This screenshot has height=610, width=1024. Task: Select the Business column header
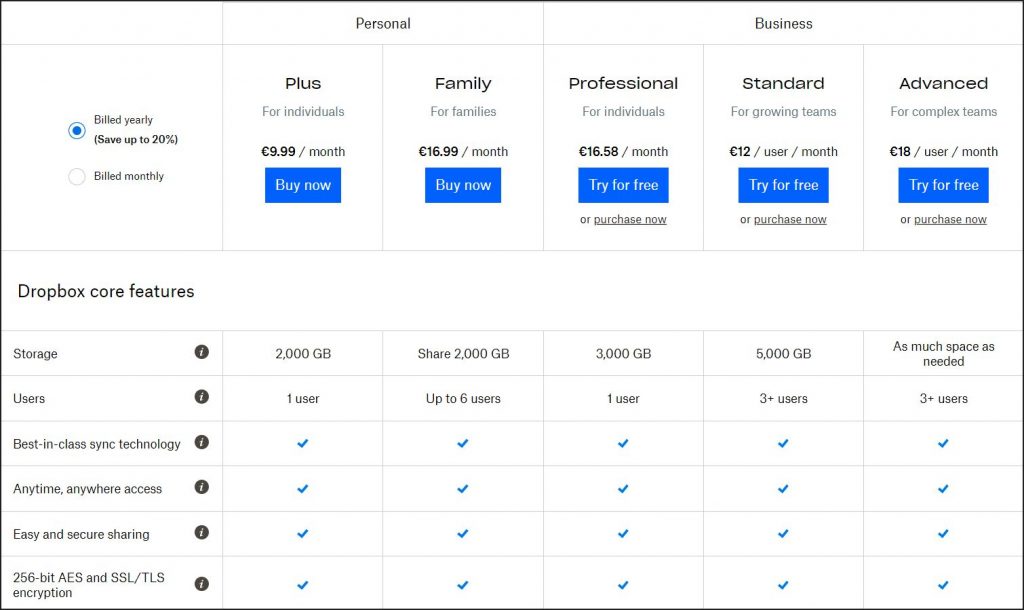point(784,24)
